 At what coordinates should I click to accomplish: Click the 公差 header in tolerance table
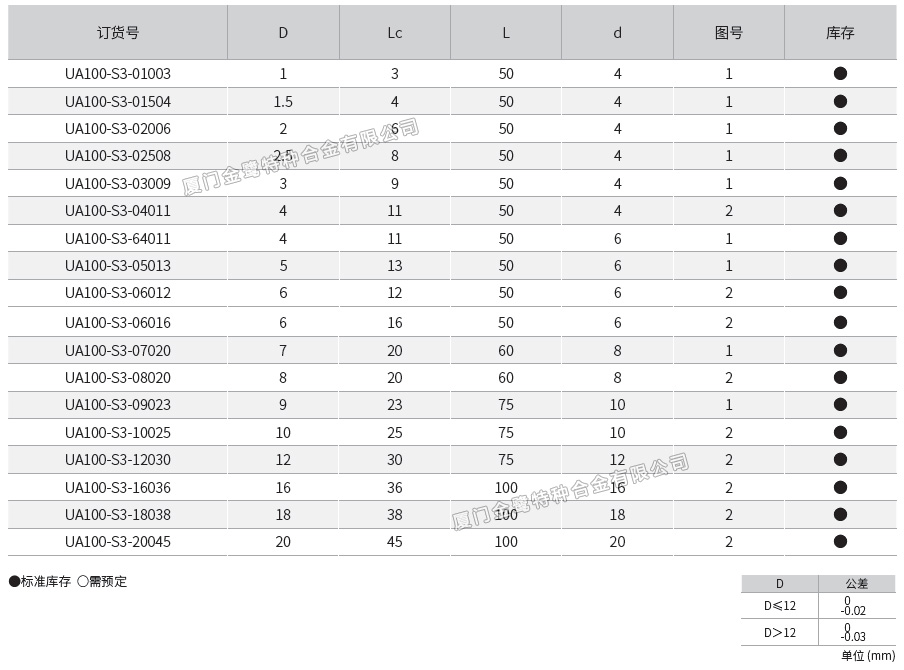[x=857, y=584]
